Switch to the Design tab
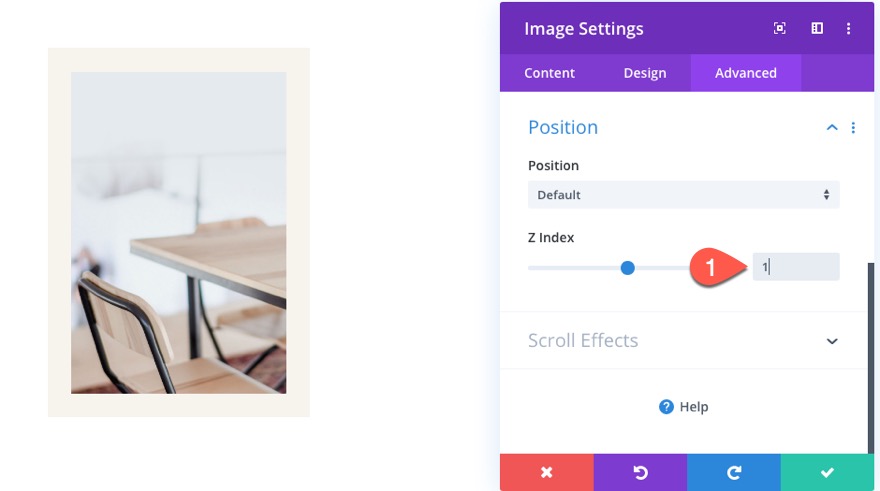Viewport: 880px width, 491px height. 644,73
